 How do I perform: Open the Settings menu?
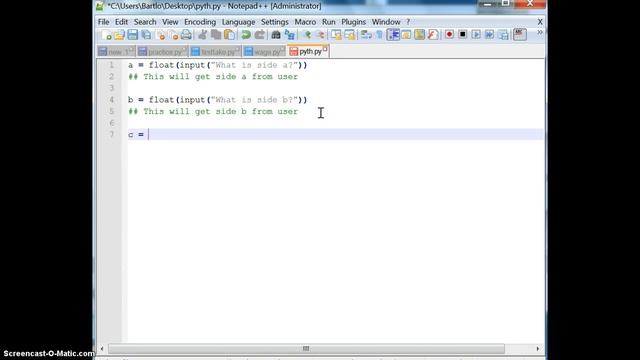tap(275, 22)
